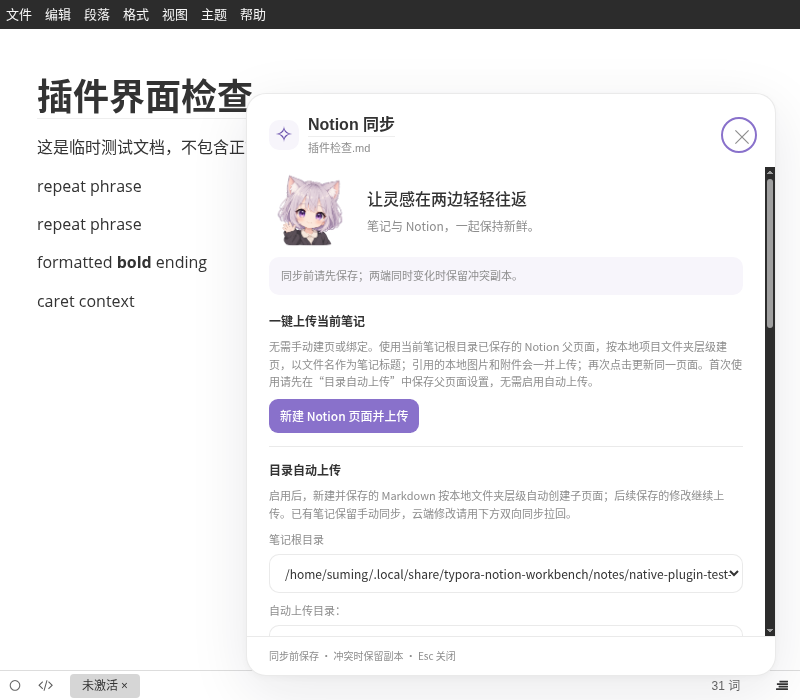
Task: Click the 一键上传当前笔记 section heading
Action: click(317, 321)
